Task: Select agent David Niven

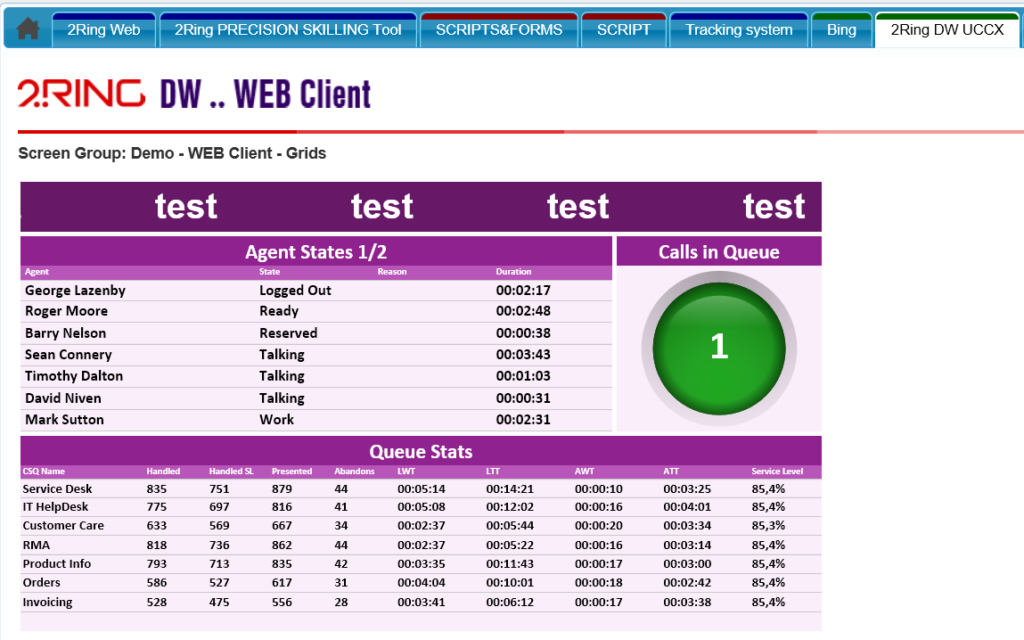Action: coord(63,398)
